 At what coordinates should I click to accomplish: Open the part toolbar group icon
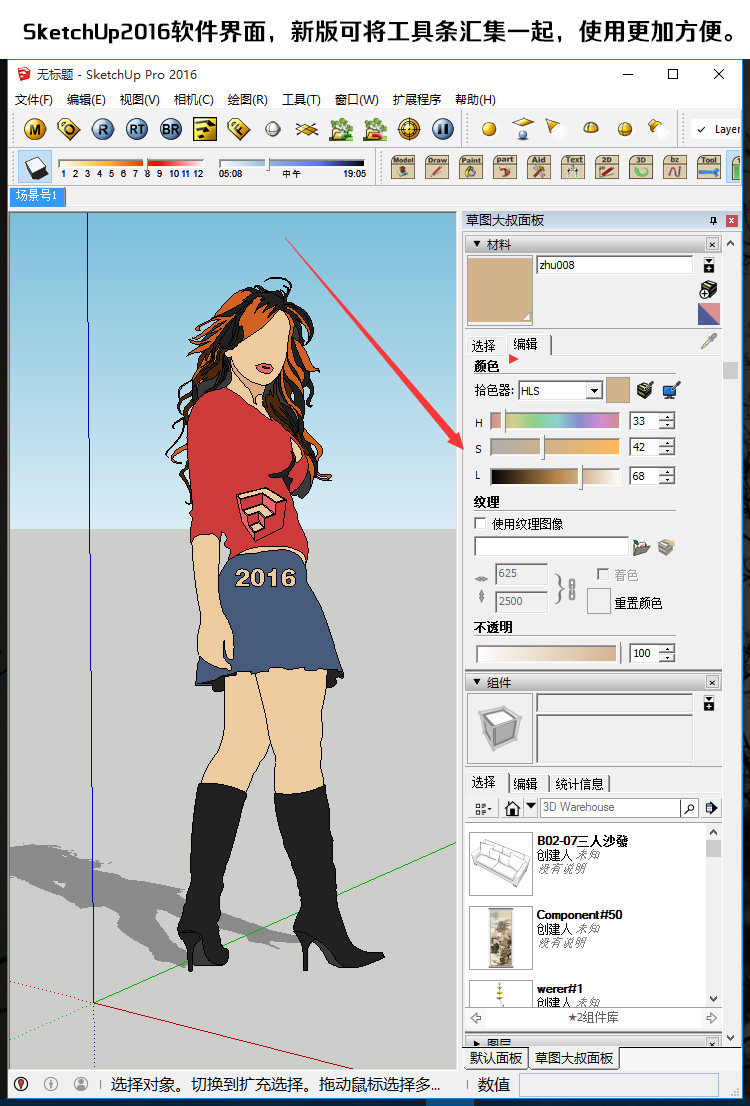(x=504, y=167)
